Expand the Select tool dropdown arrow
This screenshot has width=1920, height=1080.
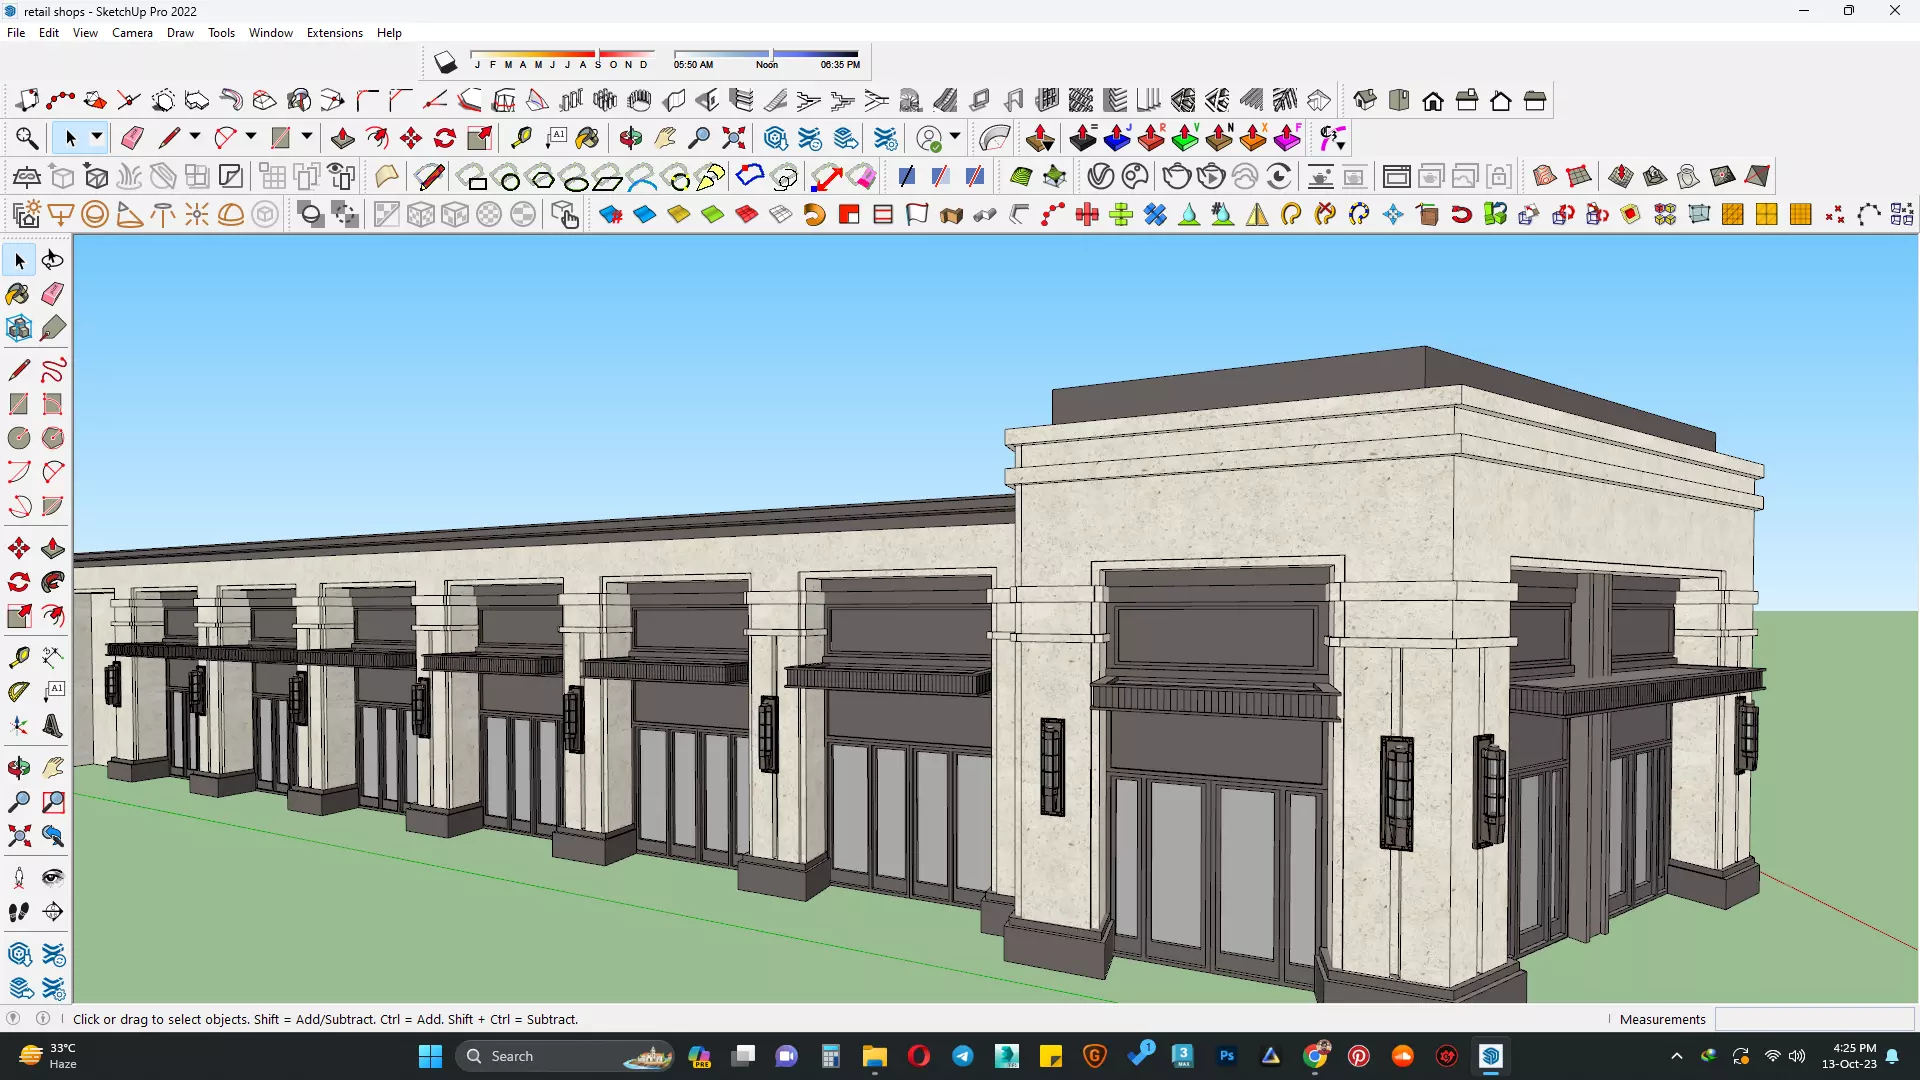(x=97, y=137)
